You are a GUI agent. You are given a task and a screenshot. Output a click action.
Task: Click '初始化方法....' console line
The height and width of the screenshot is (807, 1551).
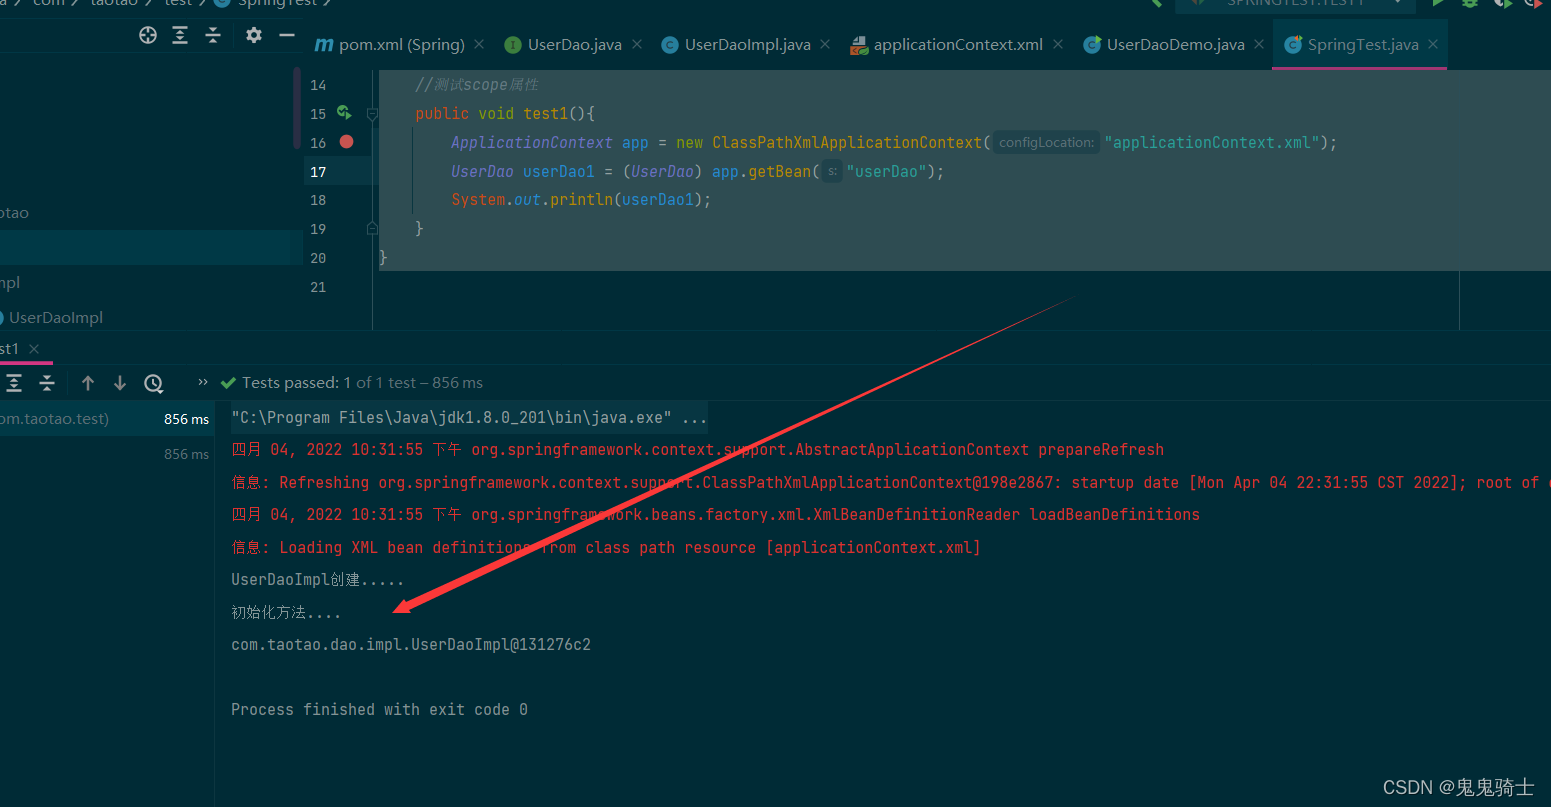click(x=286, y=612)
